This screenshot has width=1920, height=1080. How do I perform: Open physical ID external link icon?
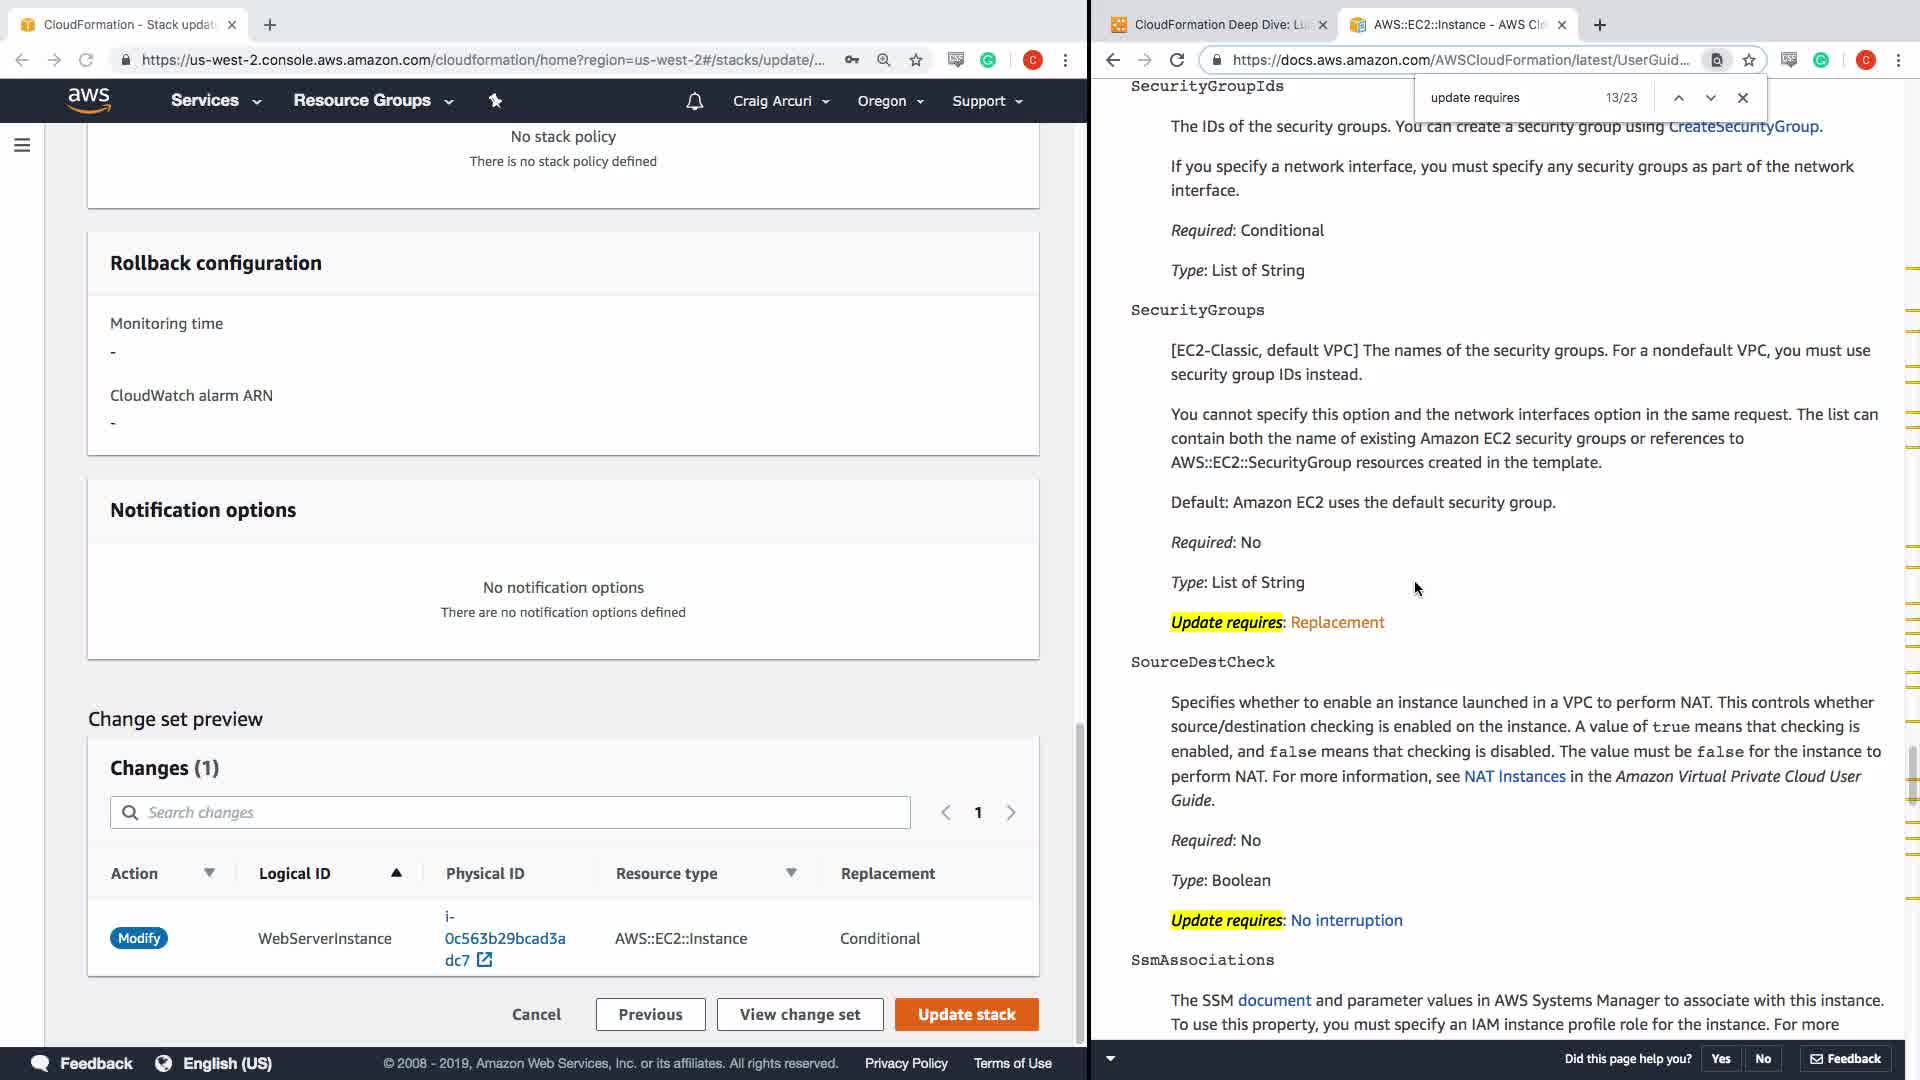pyautogui.click(x=485, y=960)
